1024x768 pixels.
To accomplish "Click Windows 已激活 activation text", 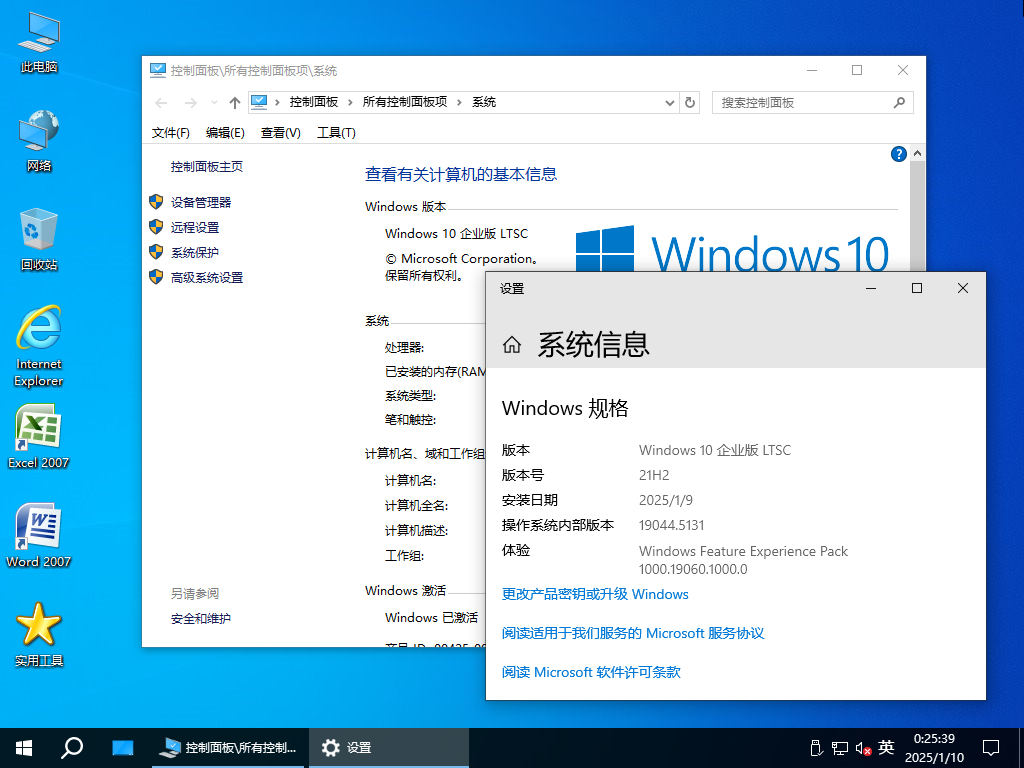I will (431, 618).
